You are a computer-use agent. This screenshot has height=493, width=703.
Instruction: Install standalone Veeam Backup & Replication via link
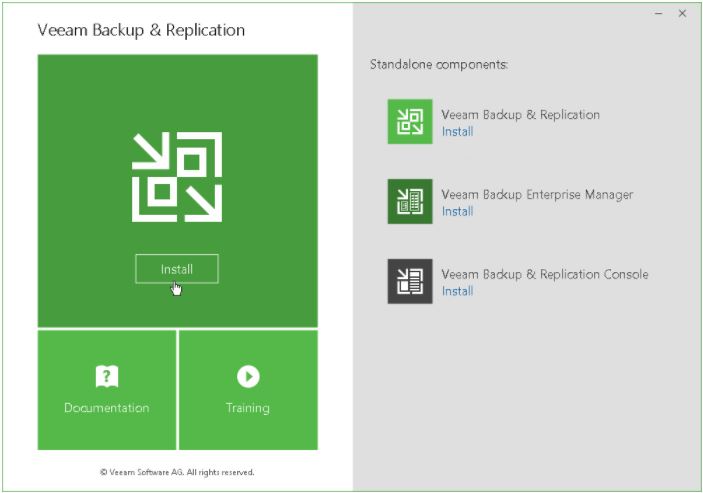pos(457,131)
